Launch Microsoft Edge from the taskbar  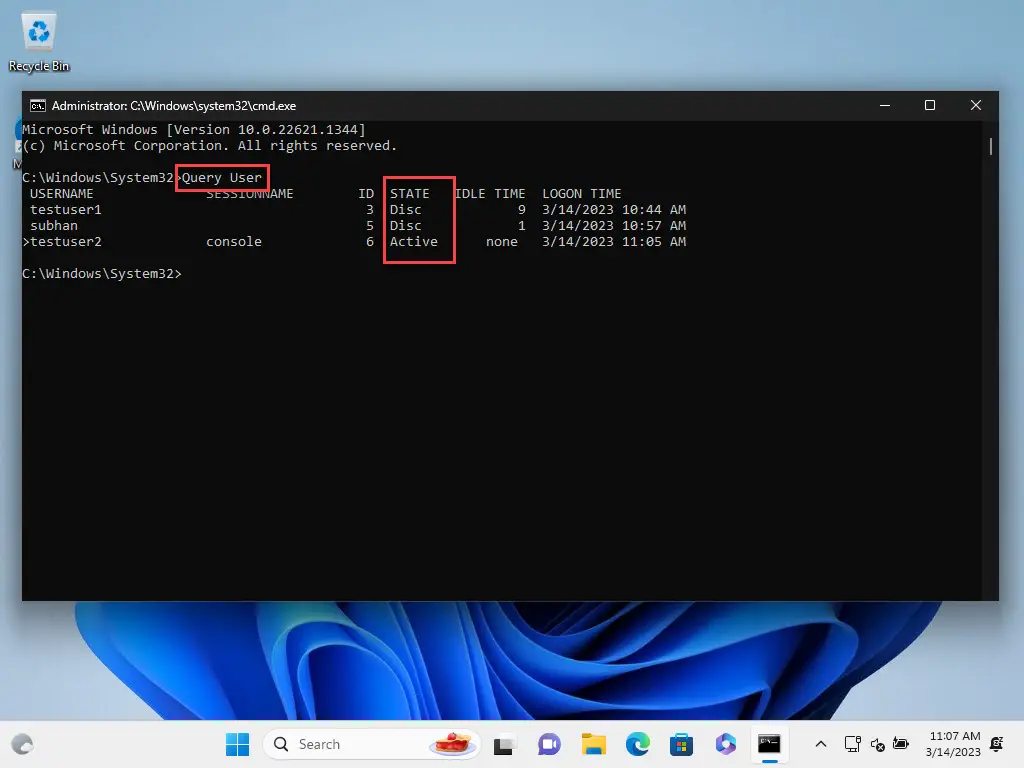638,744
